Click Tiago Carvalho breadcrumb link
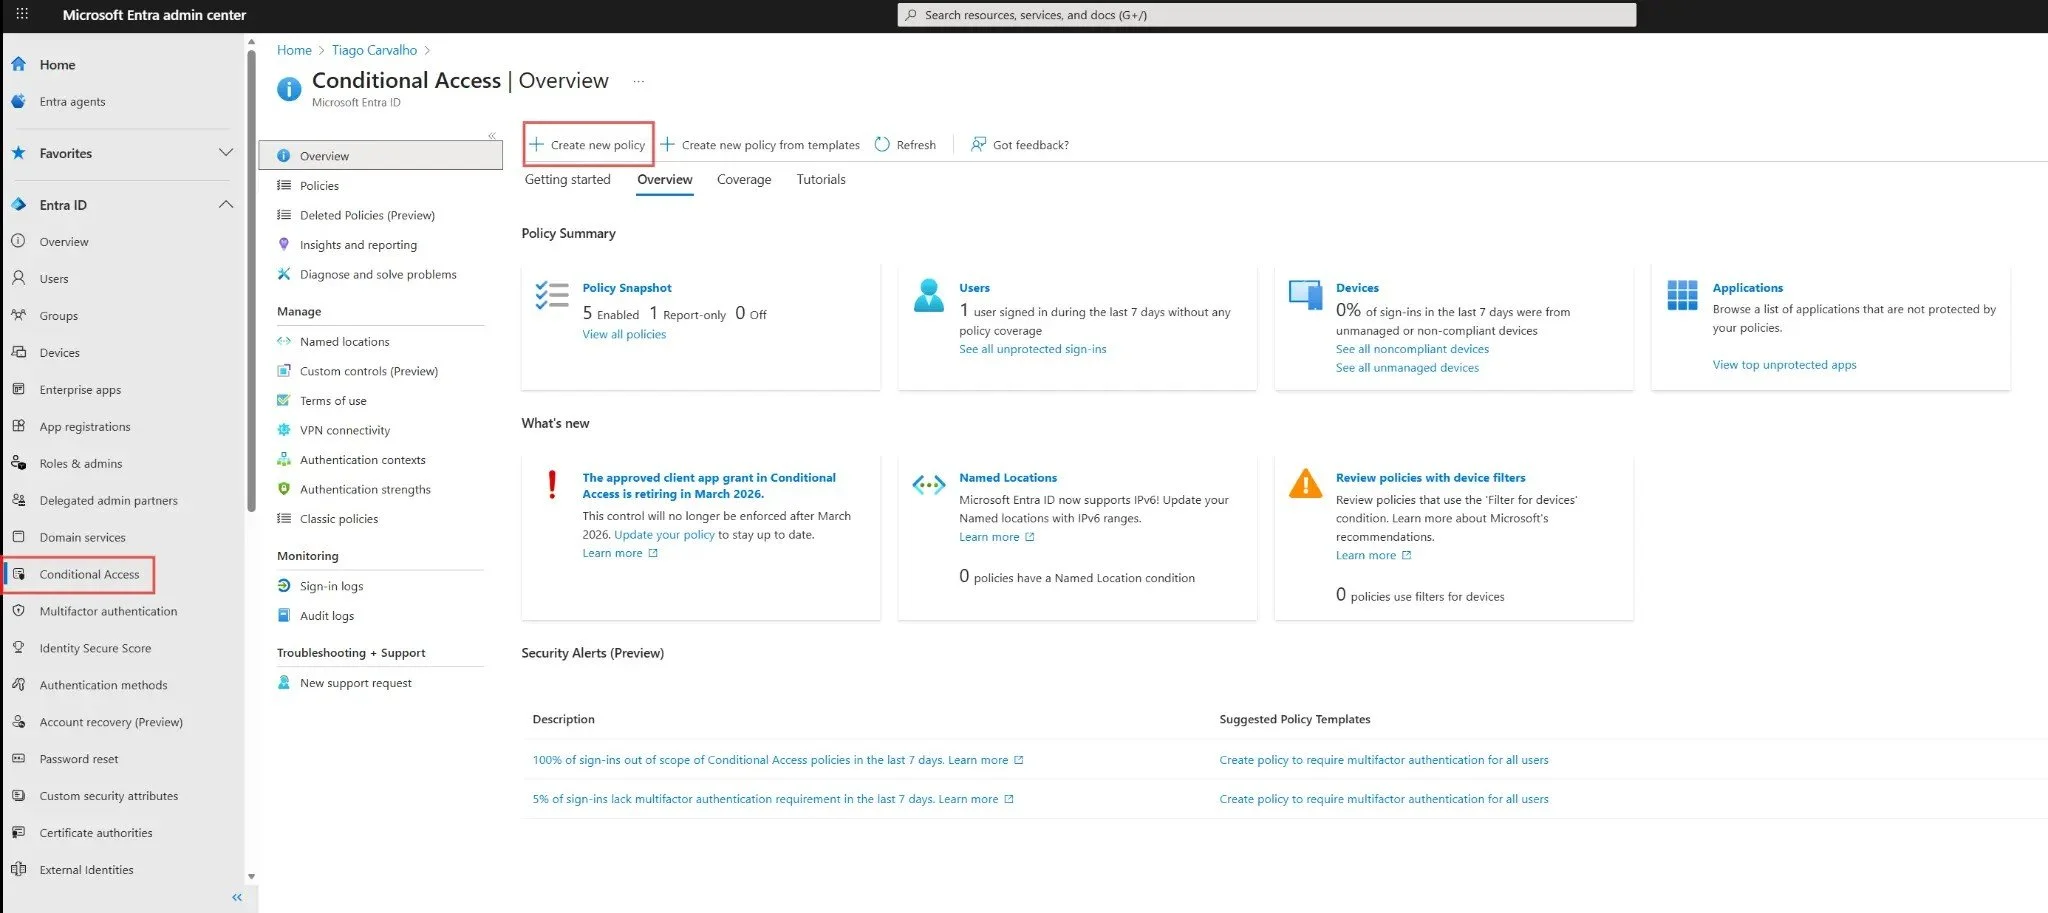Image resolution: width=2048 pixels, height=913 pixels. 374,50
